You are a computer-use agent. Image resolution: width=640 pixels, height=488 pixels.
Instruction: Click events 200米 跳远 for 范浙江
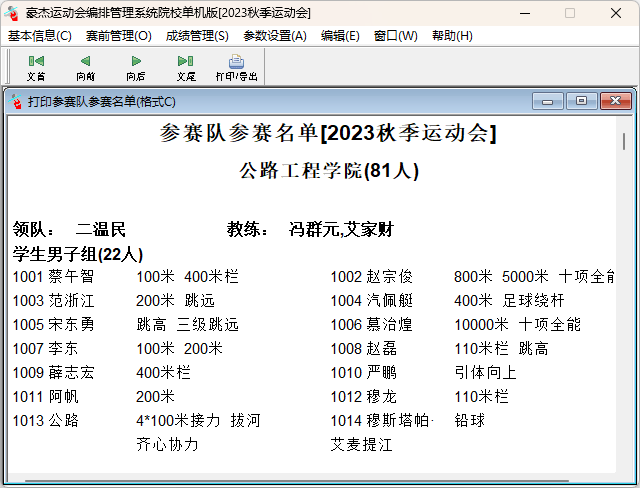coord(176,301)
